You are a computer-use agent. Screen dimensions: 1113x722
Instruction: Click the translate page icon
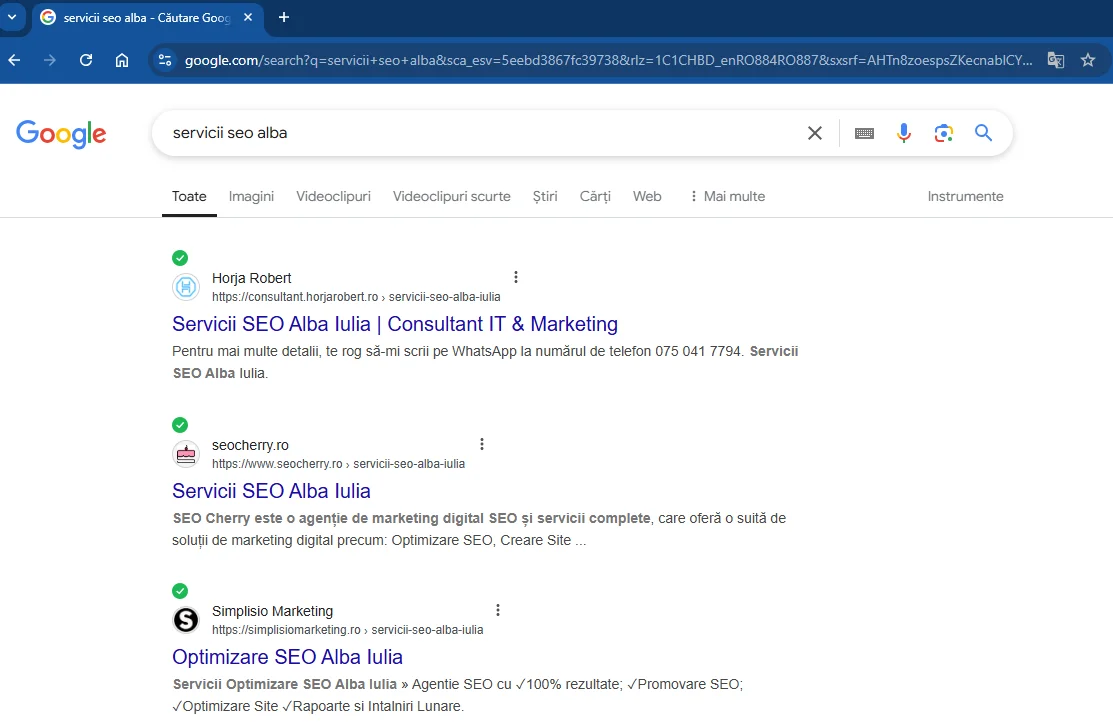click(1055, 60)
